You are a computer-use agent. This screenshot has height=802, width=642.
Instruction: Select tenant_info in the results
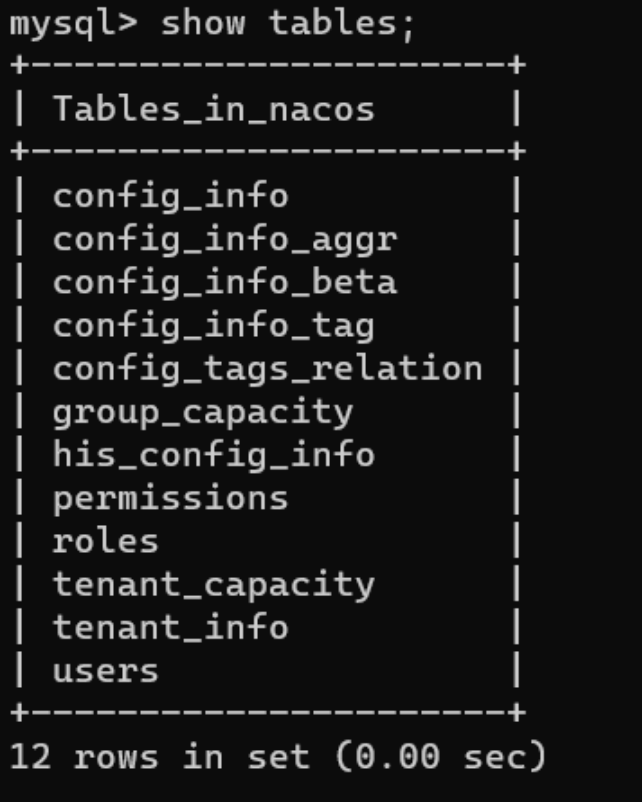[x=171, y=627]
